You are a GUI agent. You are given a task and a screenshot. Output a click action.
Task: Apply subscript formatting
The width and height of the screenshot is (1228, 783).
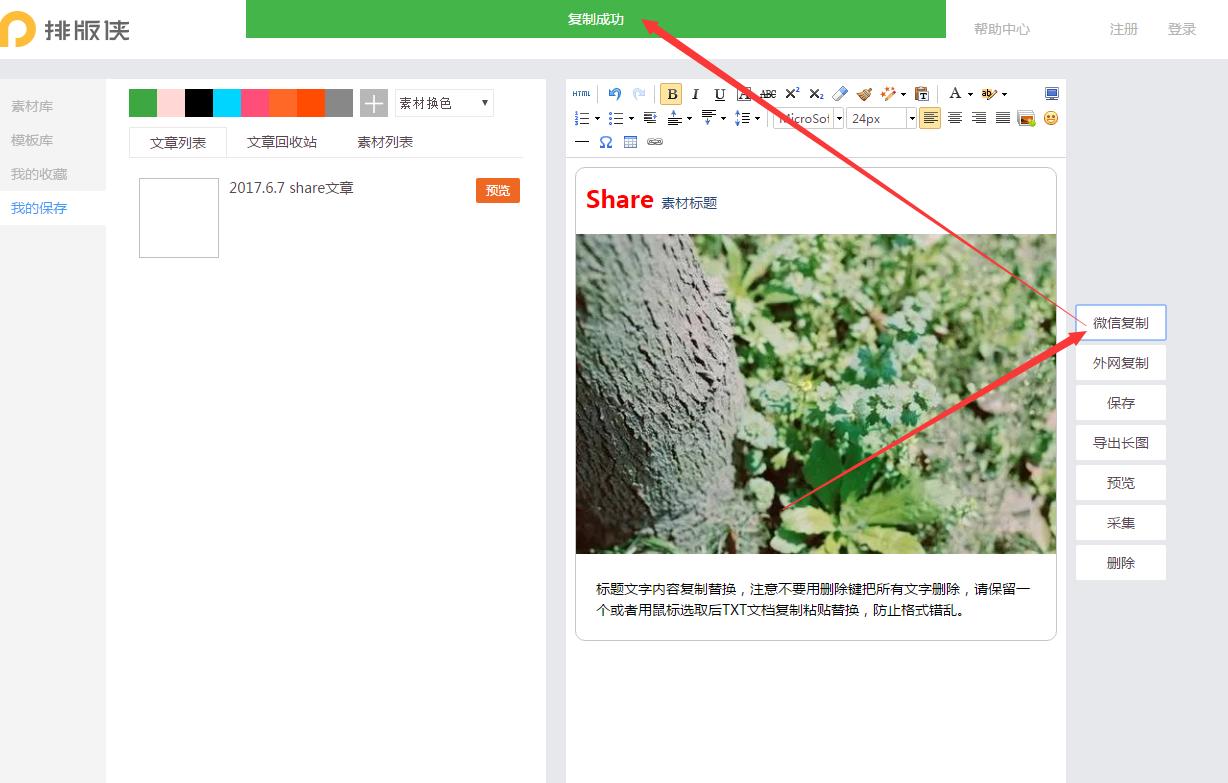pos(816,93)
